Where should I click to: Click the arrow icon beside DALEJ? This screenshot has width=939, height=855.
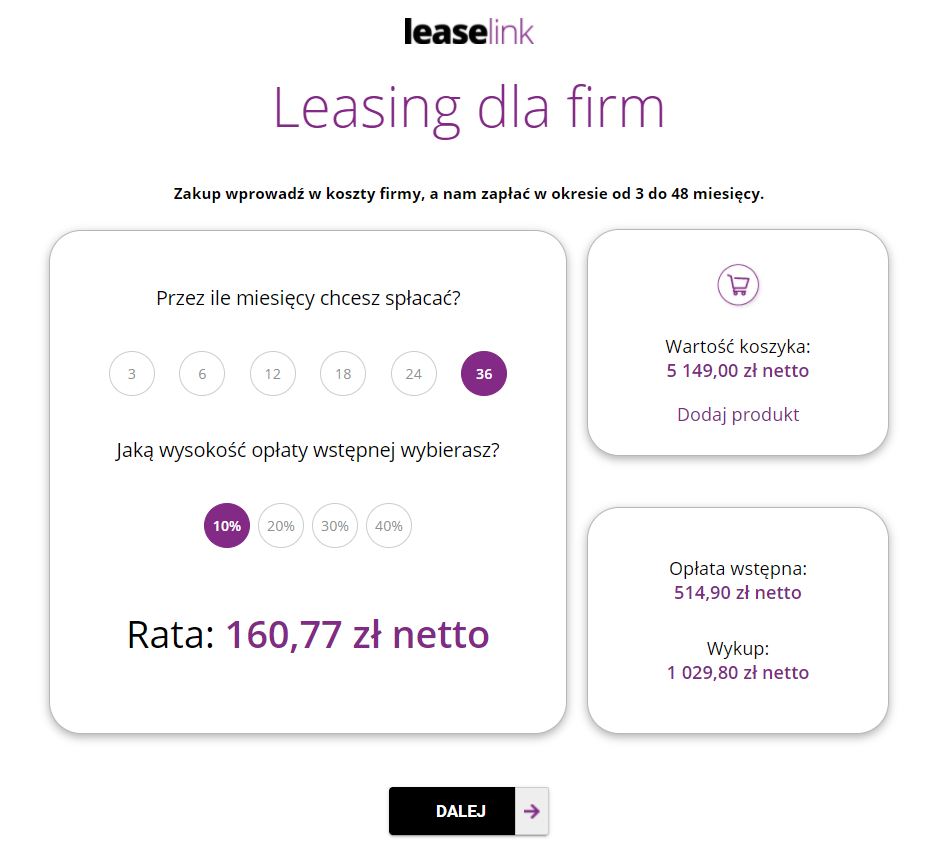coord(532,811)
